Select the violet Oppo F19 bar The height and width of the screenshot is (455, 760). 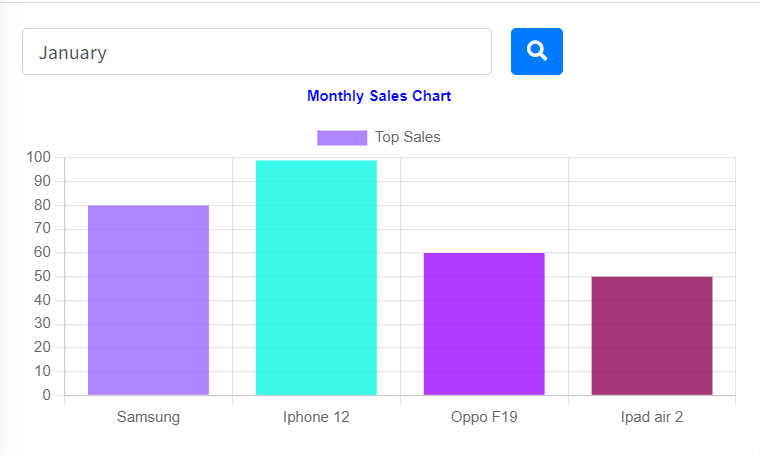click(x=484, y=324)
